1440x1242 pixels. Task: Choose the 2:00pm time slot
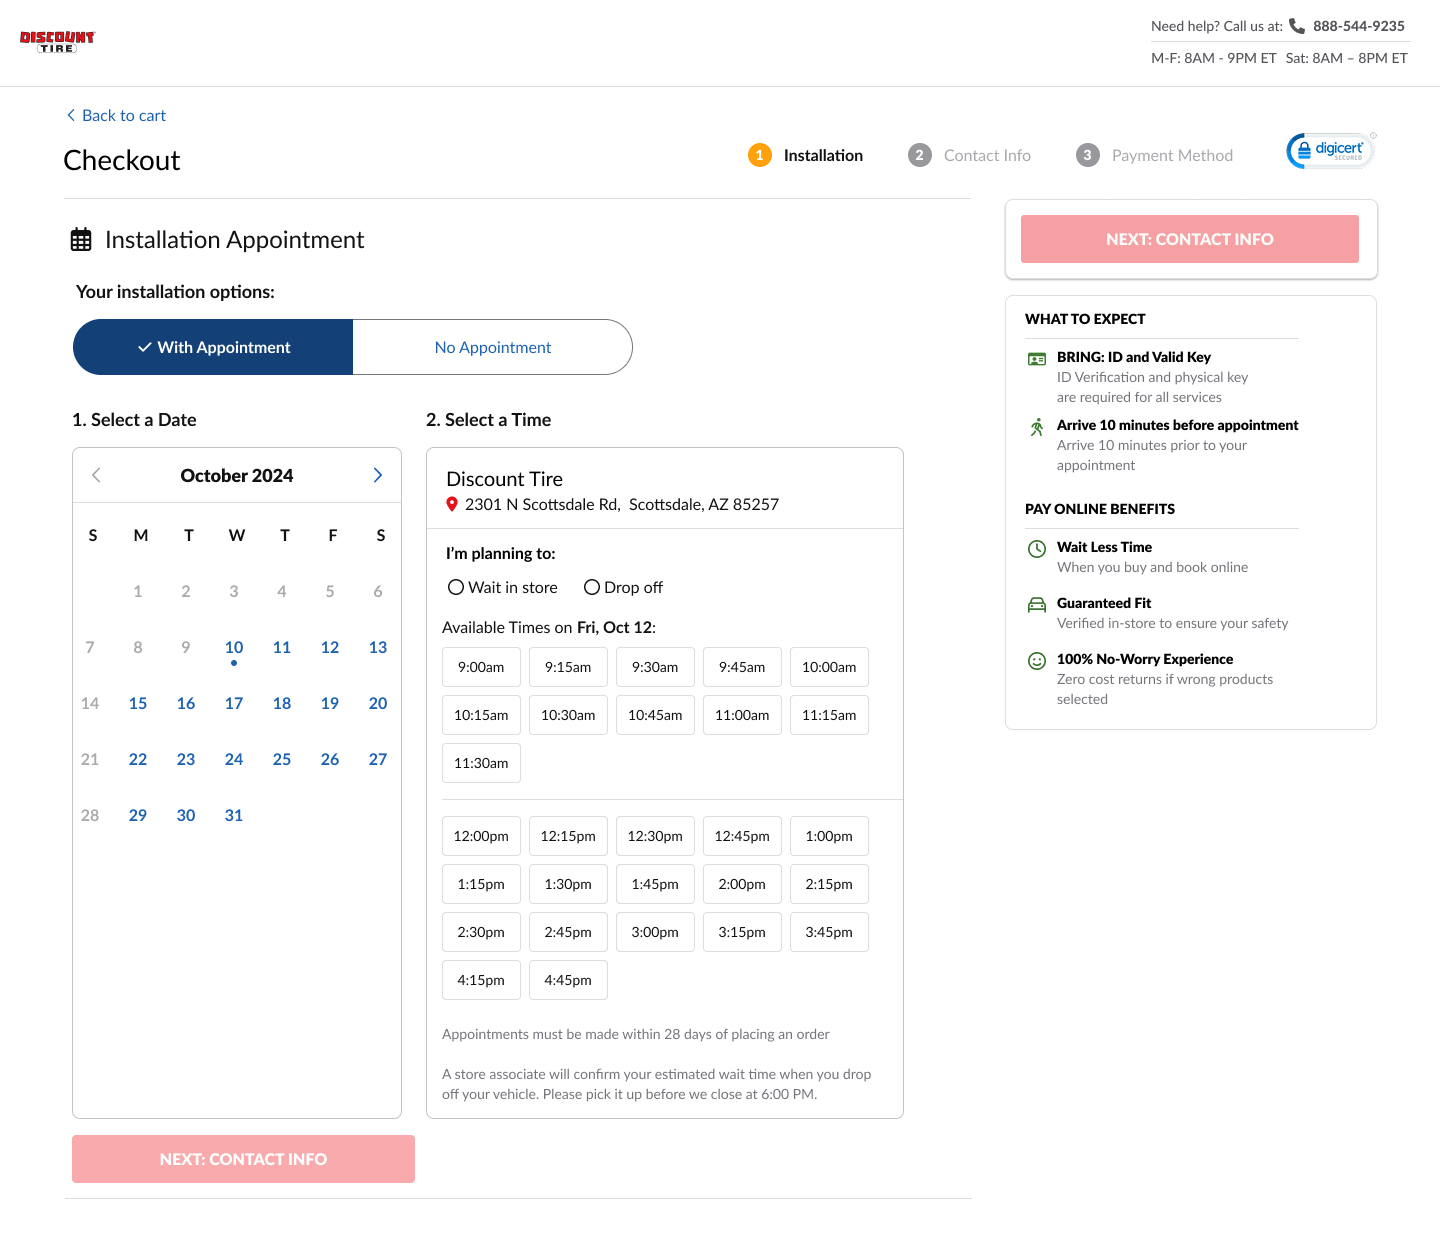click(x=742, y=884)
